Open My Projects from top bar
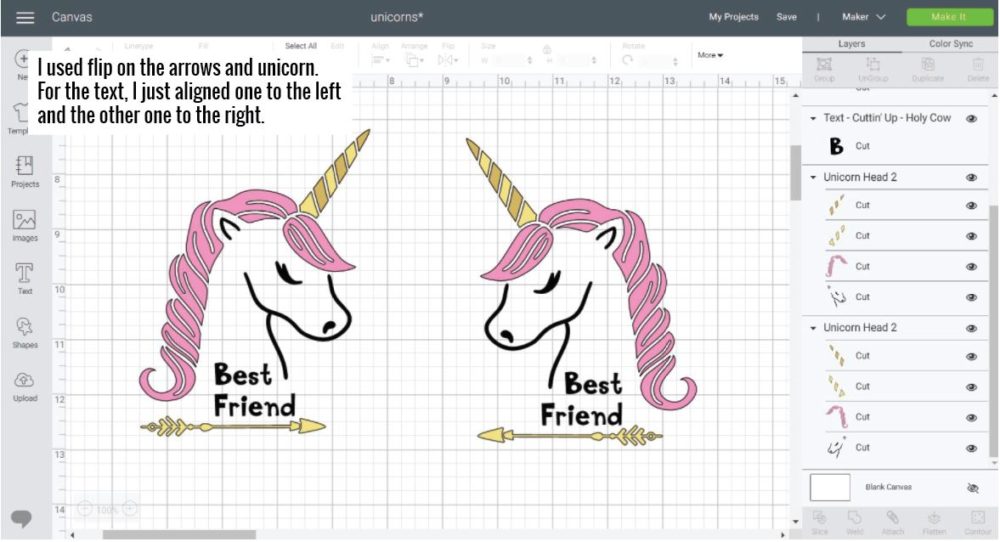The width and height of the screenshot is (1000, 542). click(x=733, y=17)
